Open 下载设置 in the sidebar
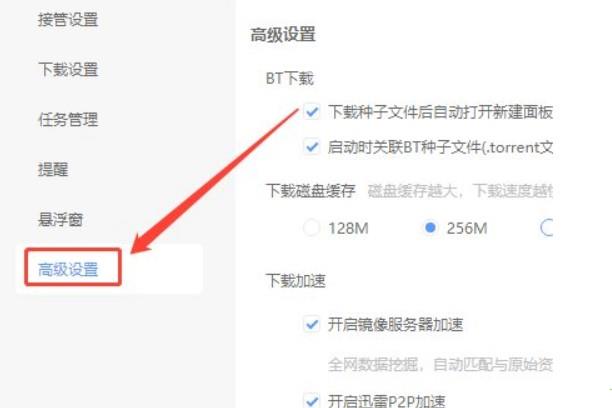This screenshot has height=408, width=612. point(68,69)
